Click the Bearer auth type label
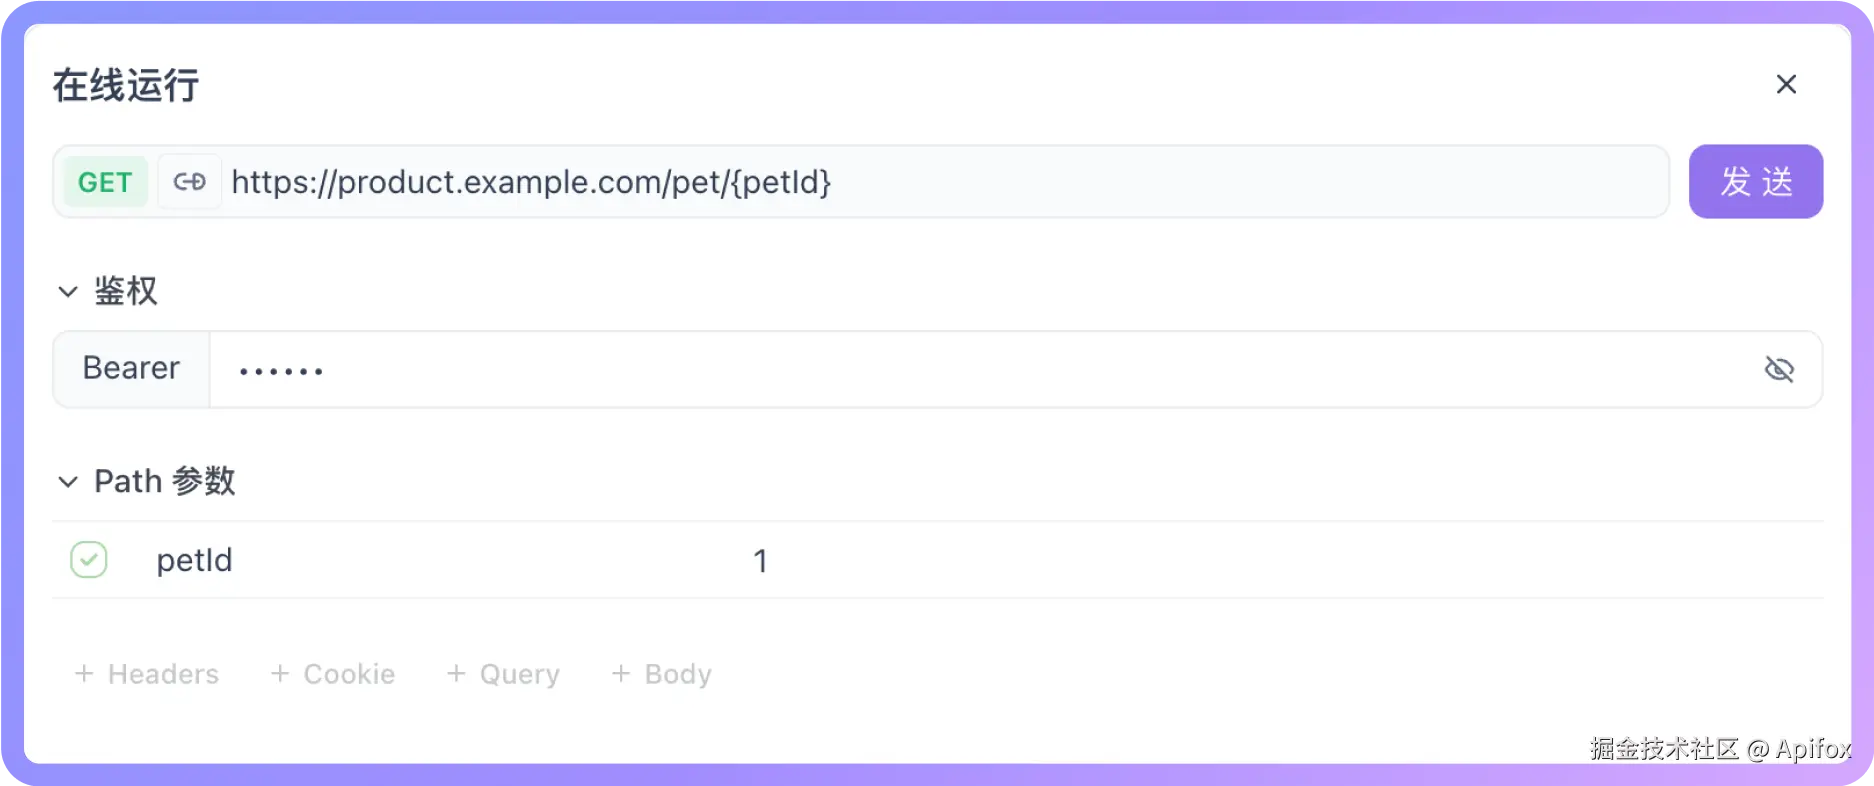Viewport: 1874px width, 786px height. [131, 369]
